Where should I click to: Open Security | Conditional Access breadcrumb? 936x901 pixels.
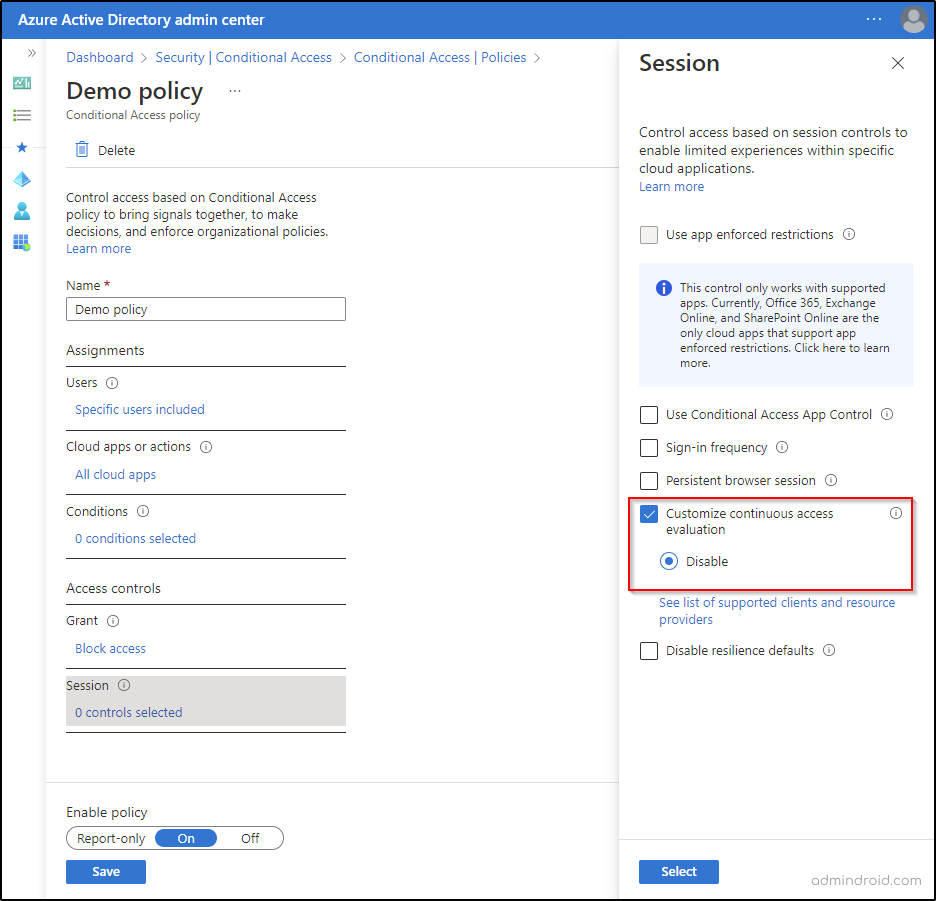click(x=244, y=57)
